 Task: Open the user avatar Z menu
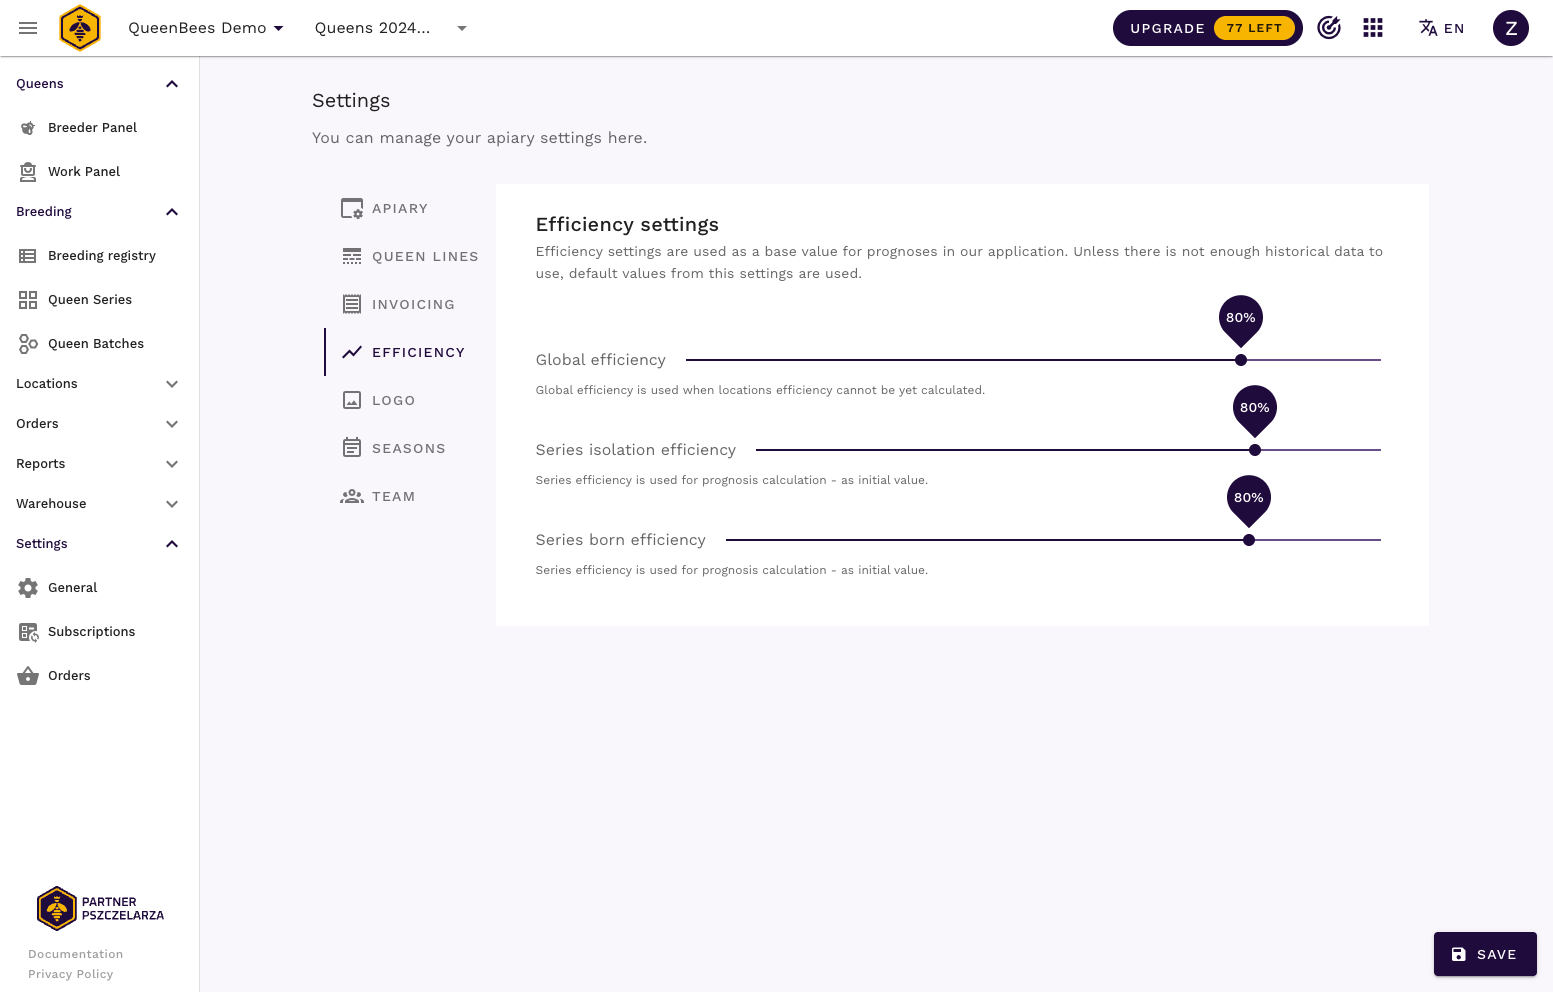(1510, 28)
